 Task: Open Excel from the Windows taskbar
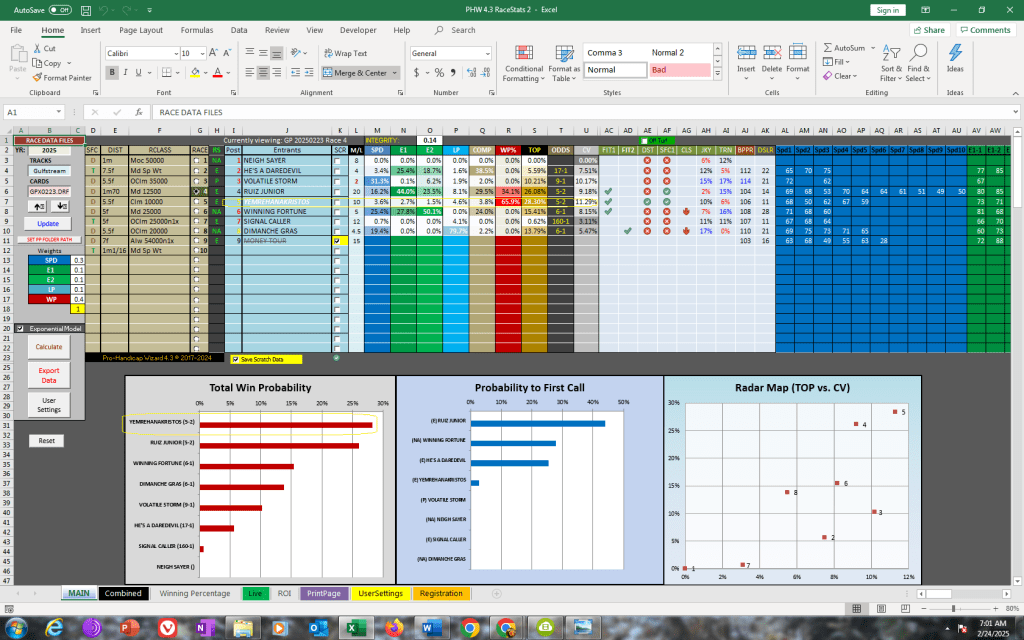353,627
